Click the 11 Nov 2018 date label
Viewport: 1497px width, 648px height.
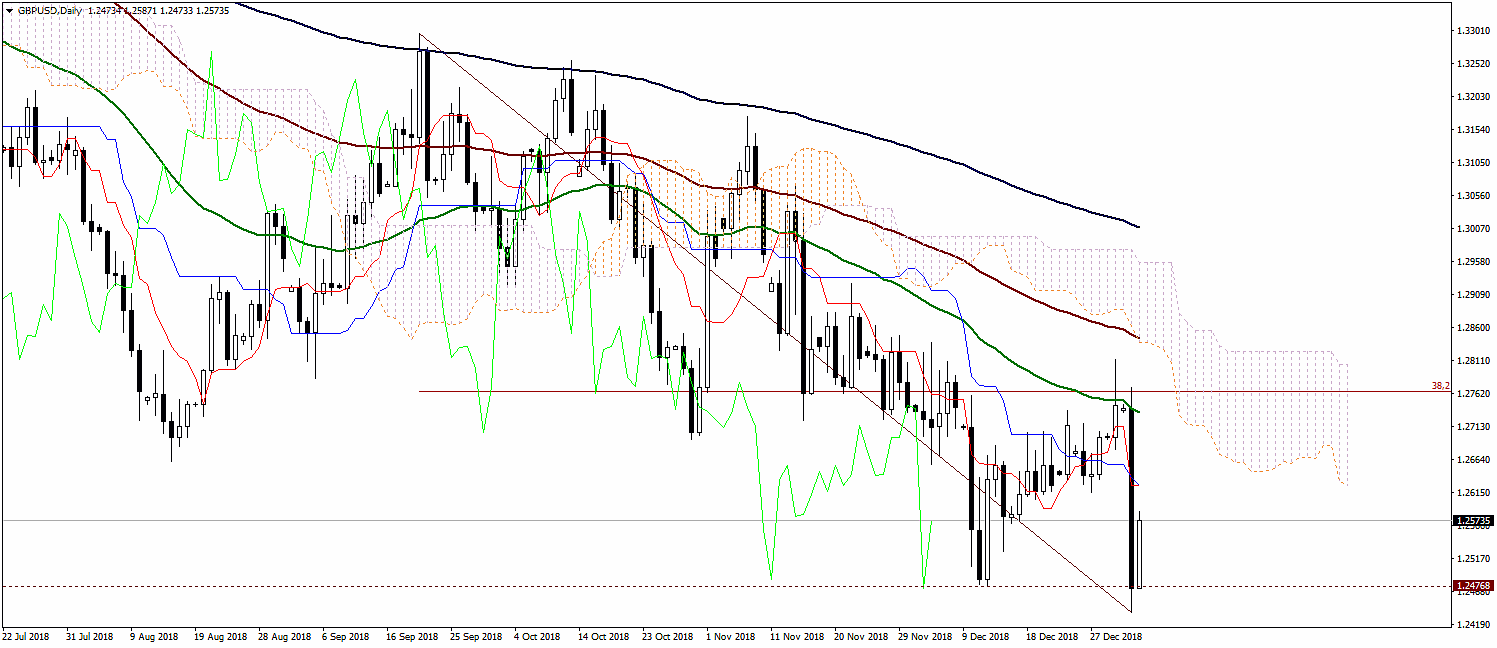point(797,636)
